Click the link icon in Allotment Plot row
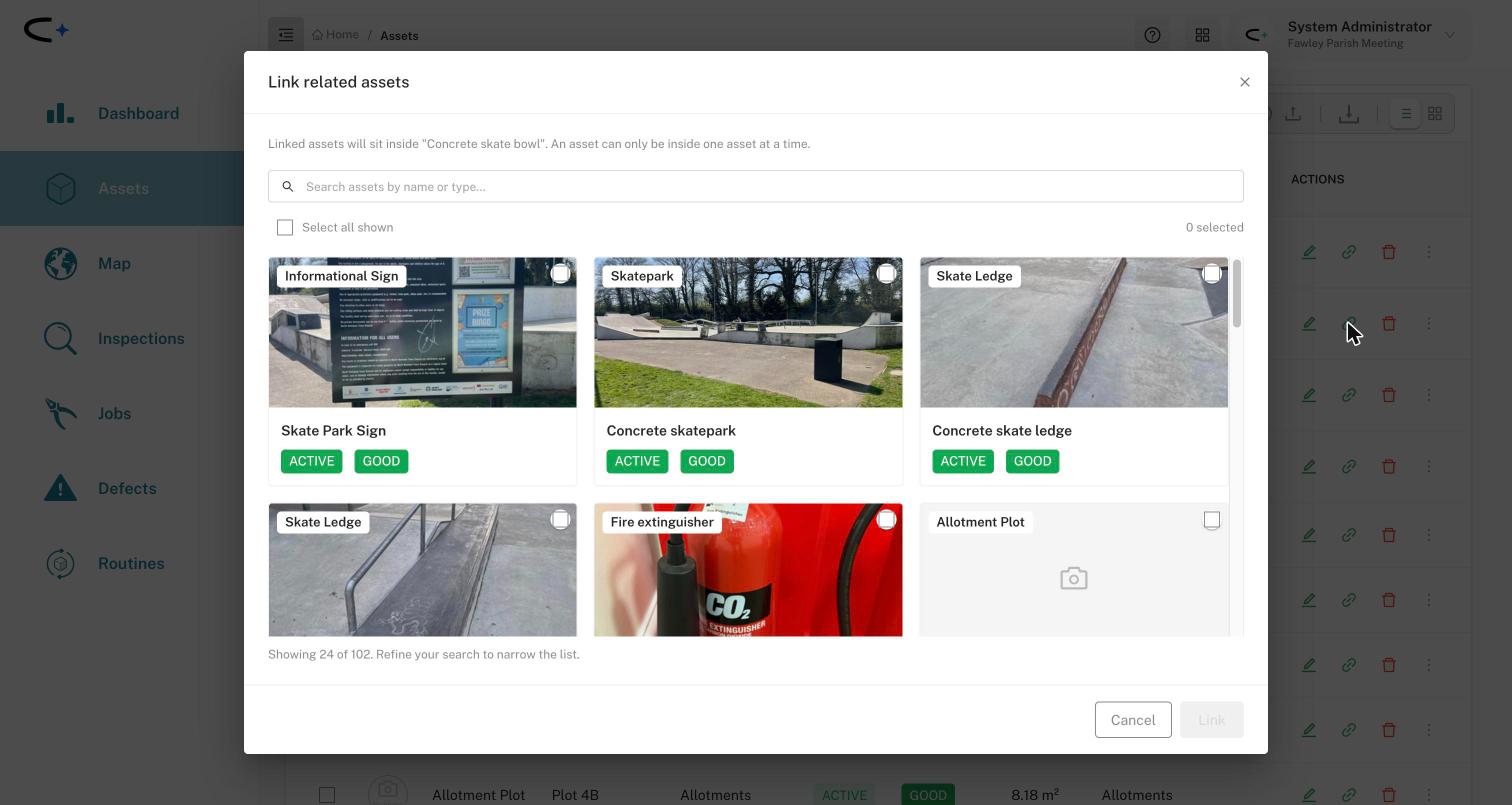Viewport: 1512px width, 805px height. [x=1349, y=795]
